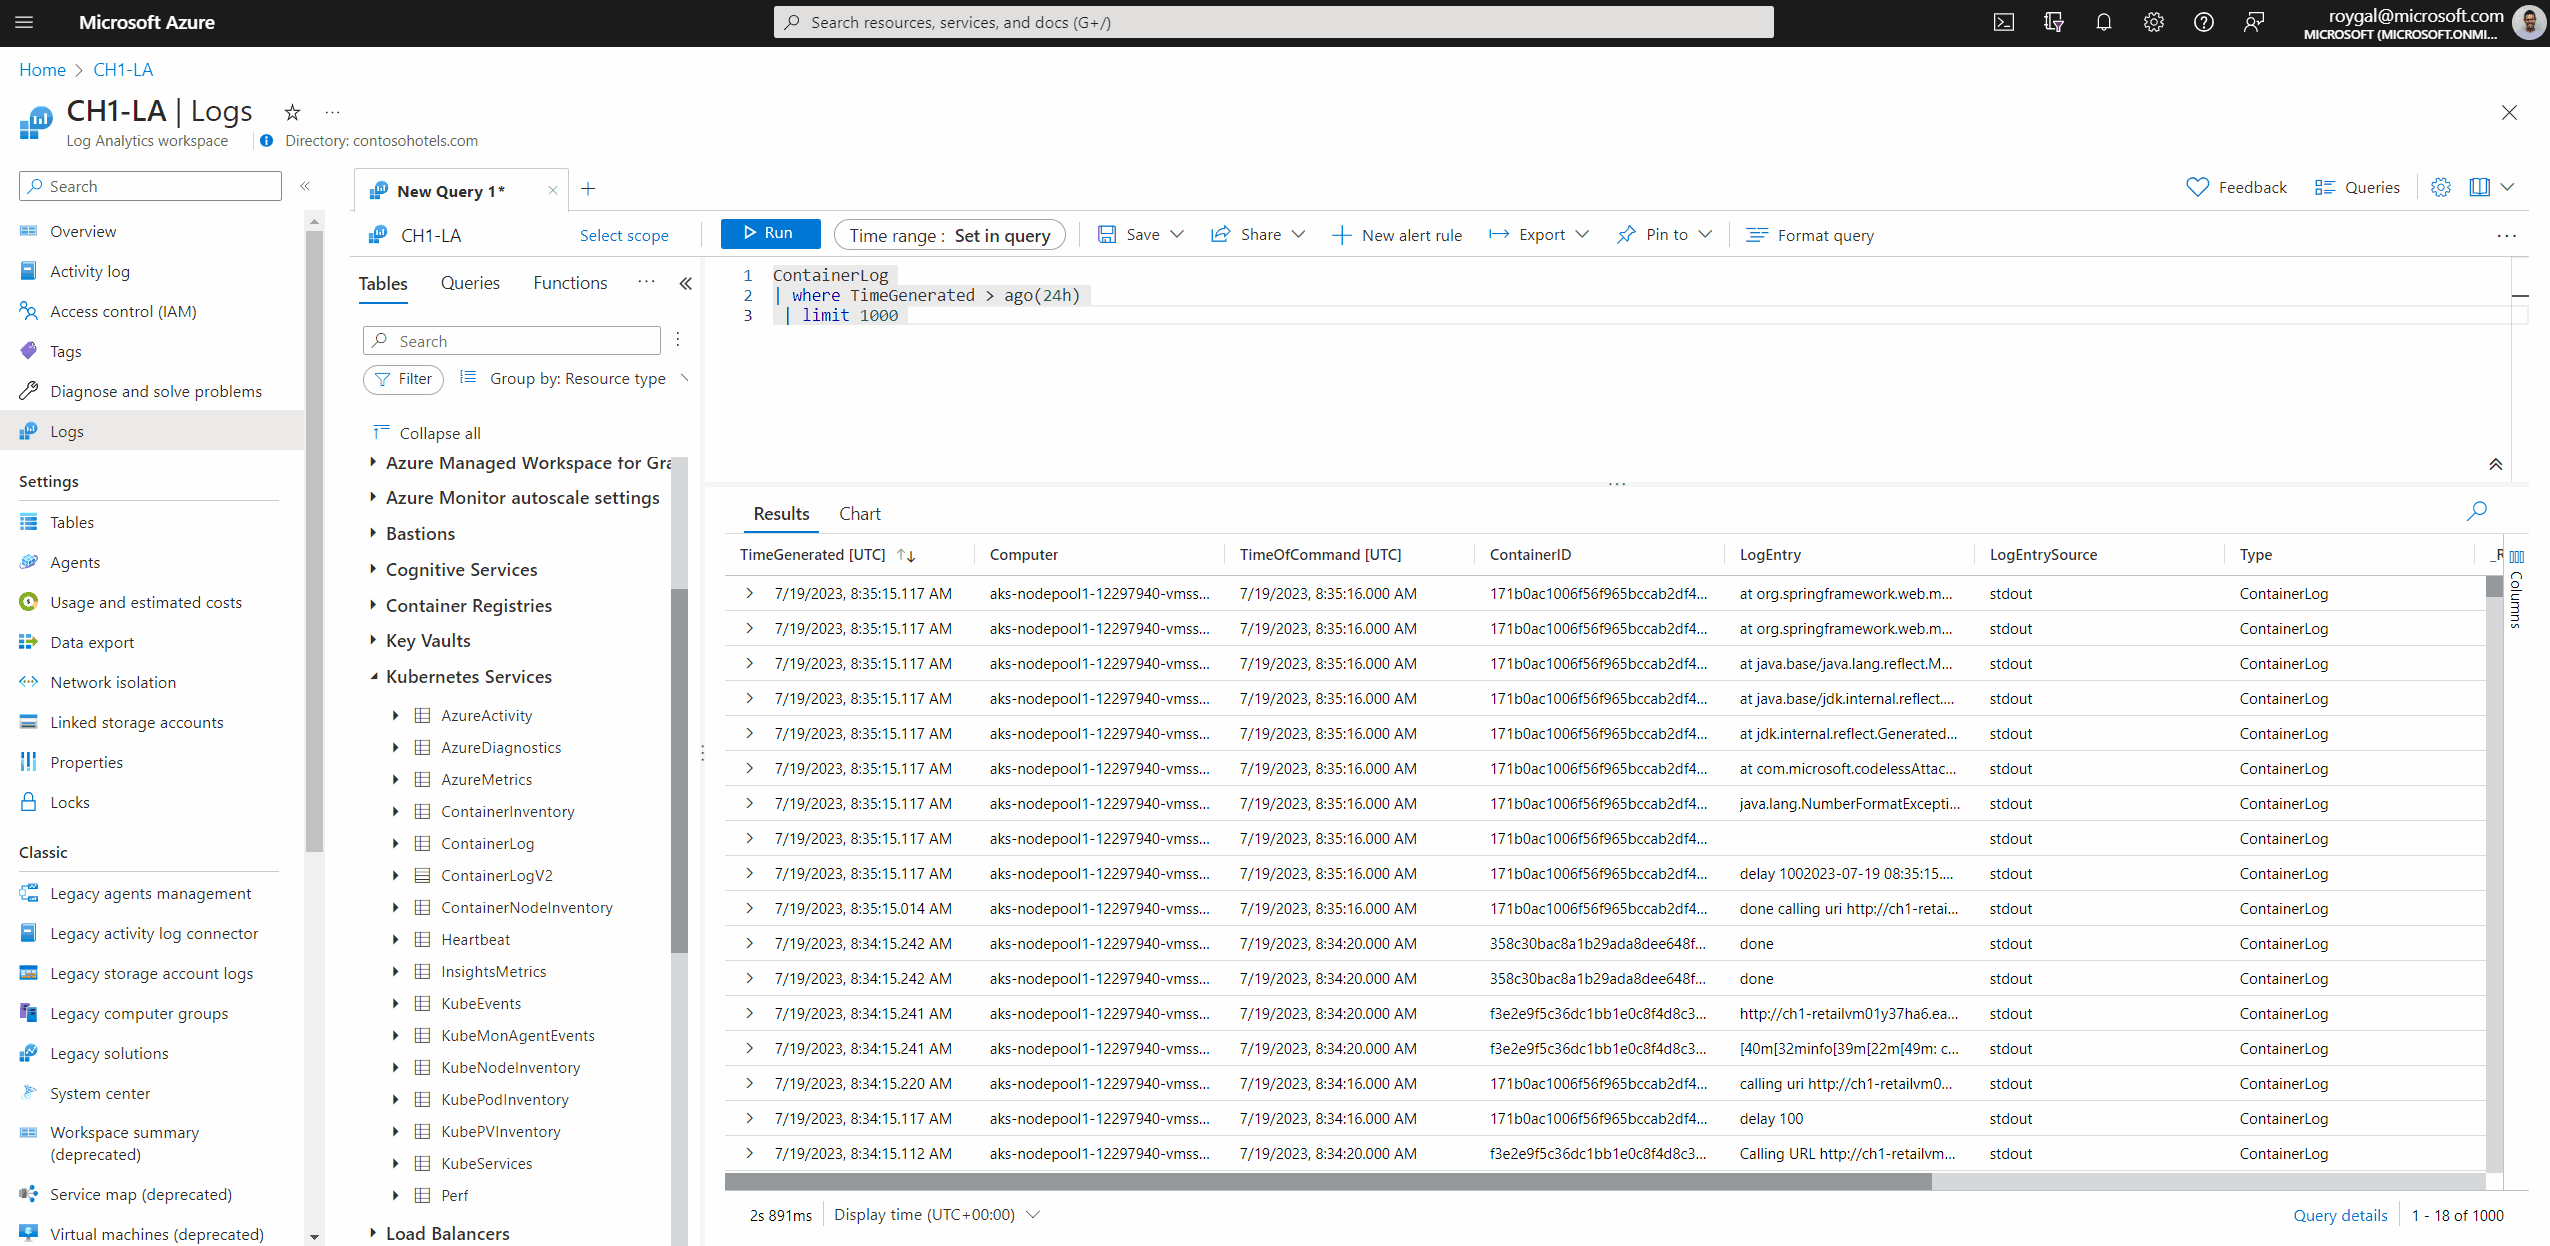Screen dimensions: 2550x1246
Task: Expand the ContainerLog table
Action: coord(397,843)
